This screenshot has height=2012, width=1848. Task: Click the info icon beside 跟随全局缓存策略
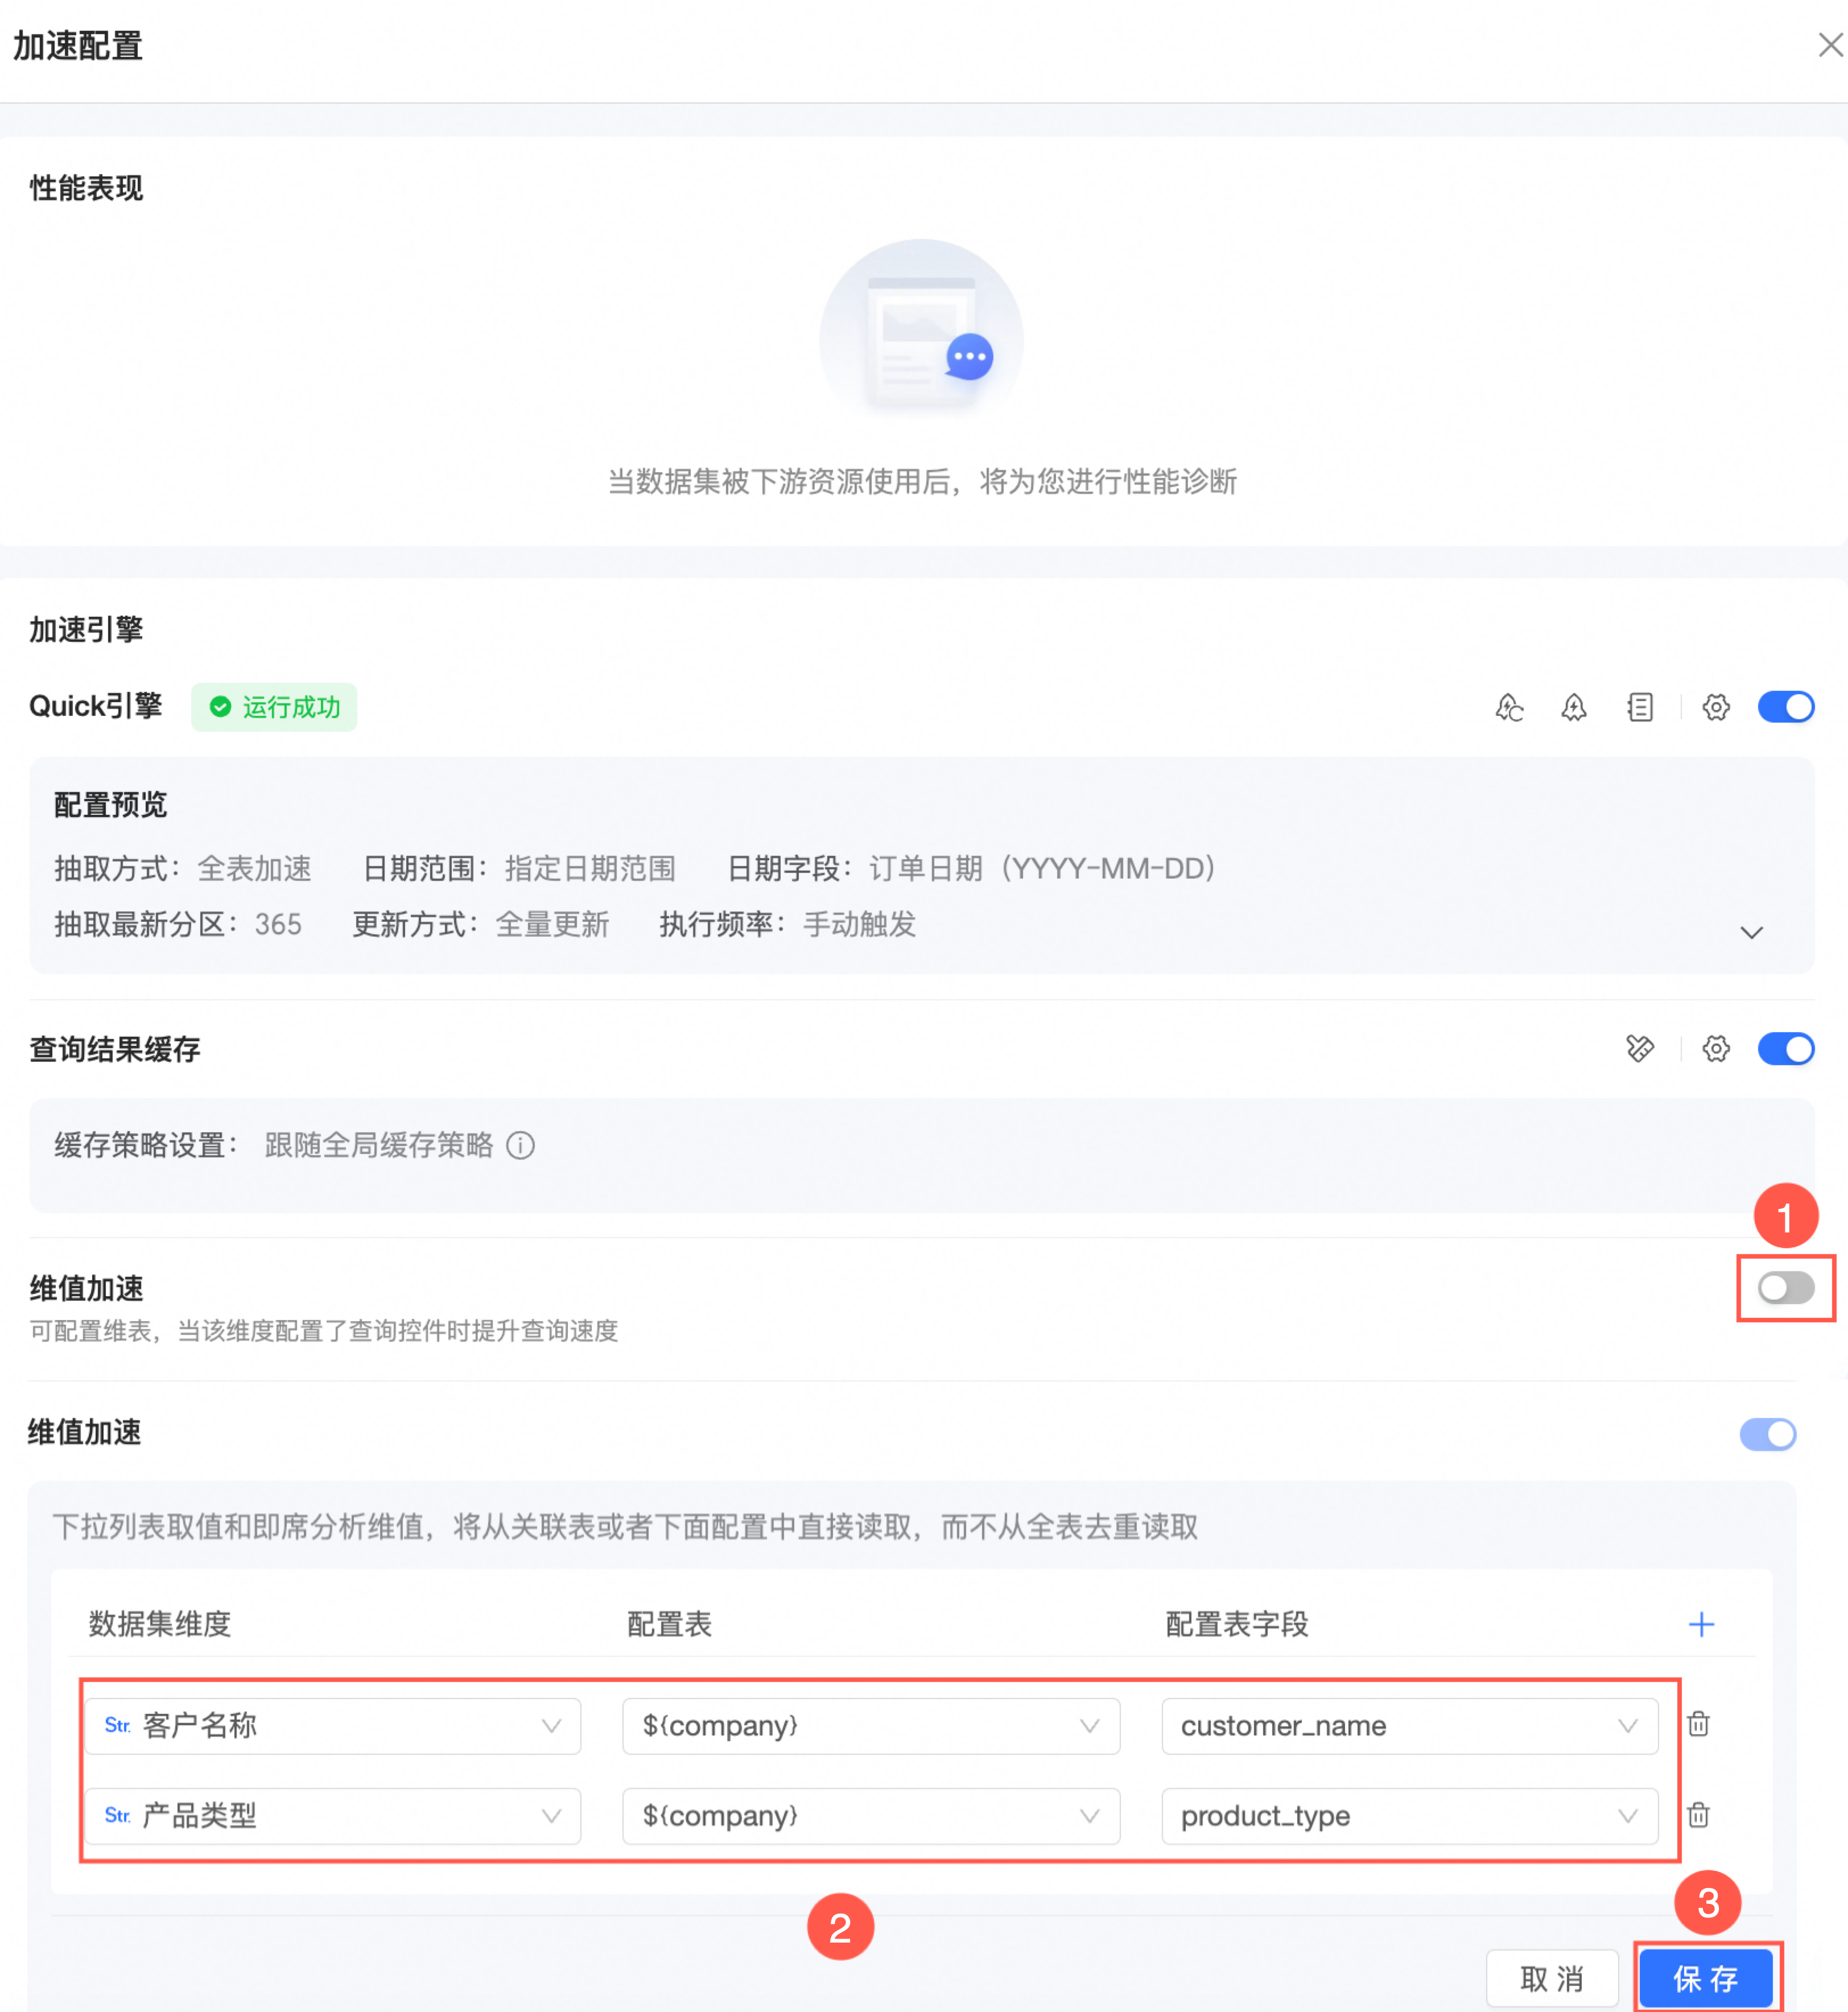[x=520, y=1145]
